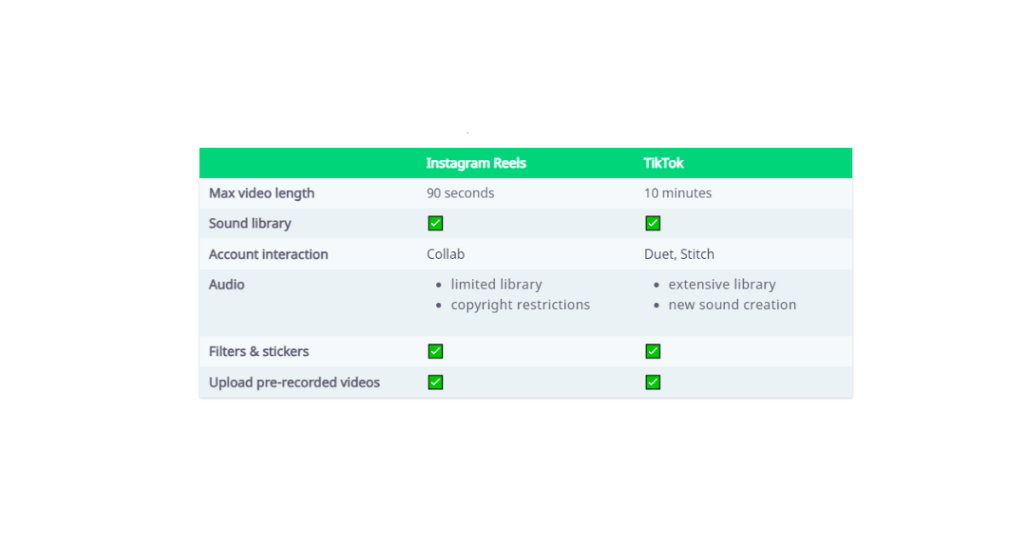Click the Filters & stickers row label

tap(259, 351)
